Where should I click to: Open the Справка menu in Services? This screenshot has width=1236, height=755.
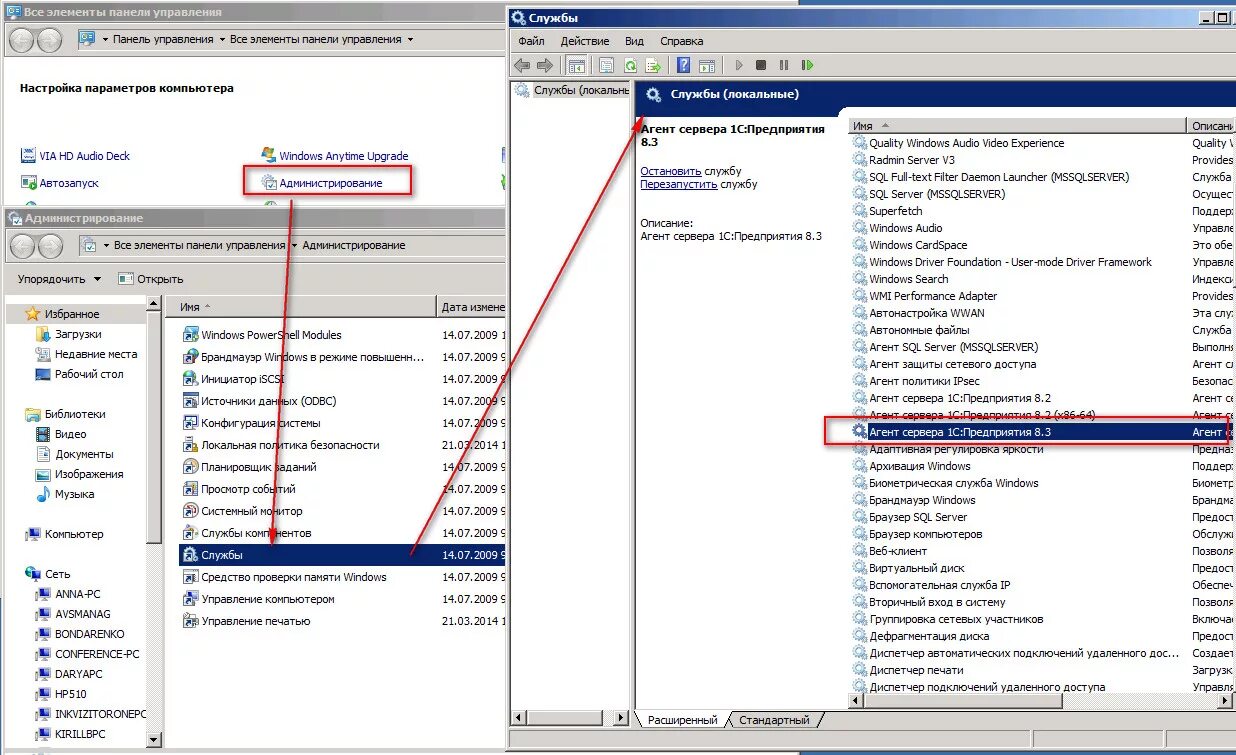tap(682, 41)
